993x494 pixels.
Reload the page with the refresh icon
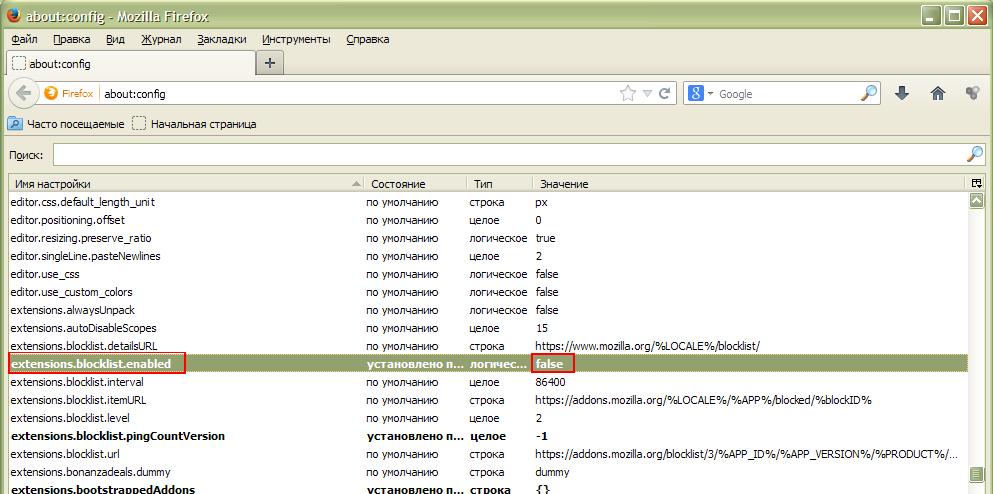pos(664,94)
